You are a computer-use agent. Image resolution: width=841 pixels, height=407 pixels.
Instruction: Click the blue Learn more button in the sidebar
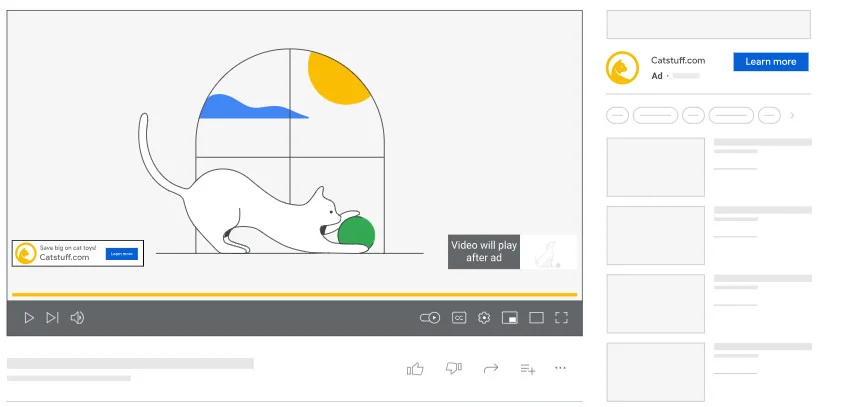click(x=771, y=62)
